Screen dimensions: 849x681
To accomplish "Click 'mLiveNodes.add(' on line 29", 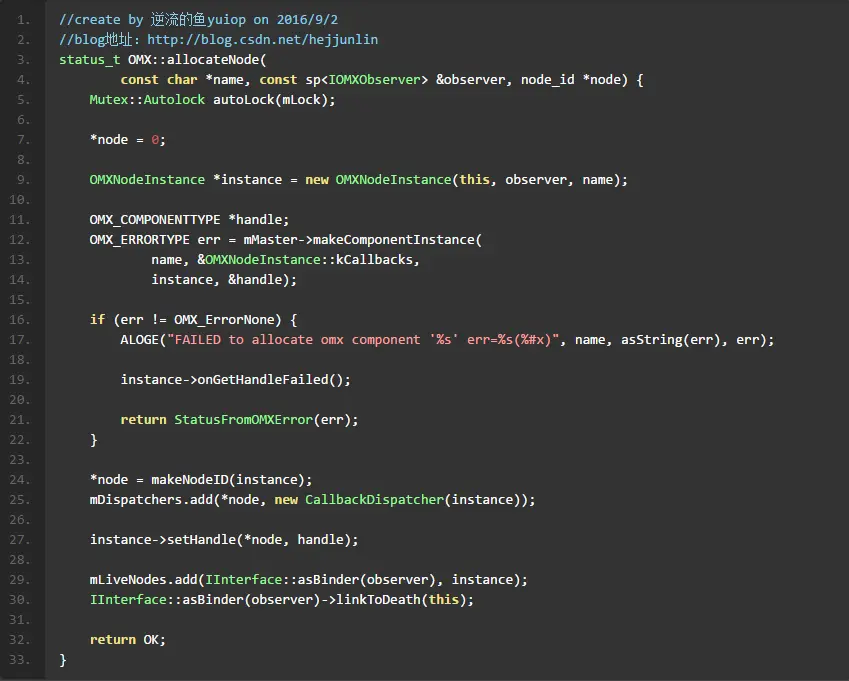I will pos(147,580).
